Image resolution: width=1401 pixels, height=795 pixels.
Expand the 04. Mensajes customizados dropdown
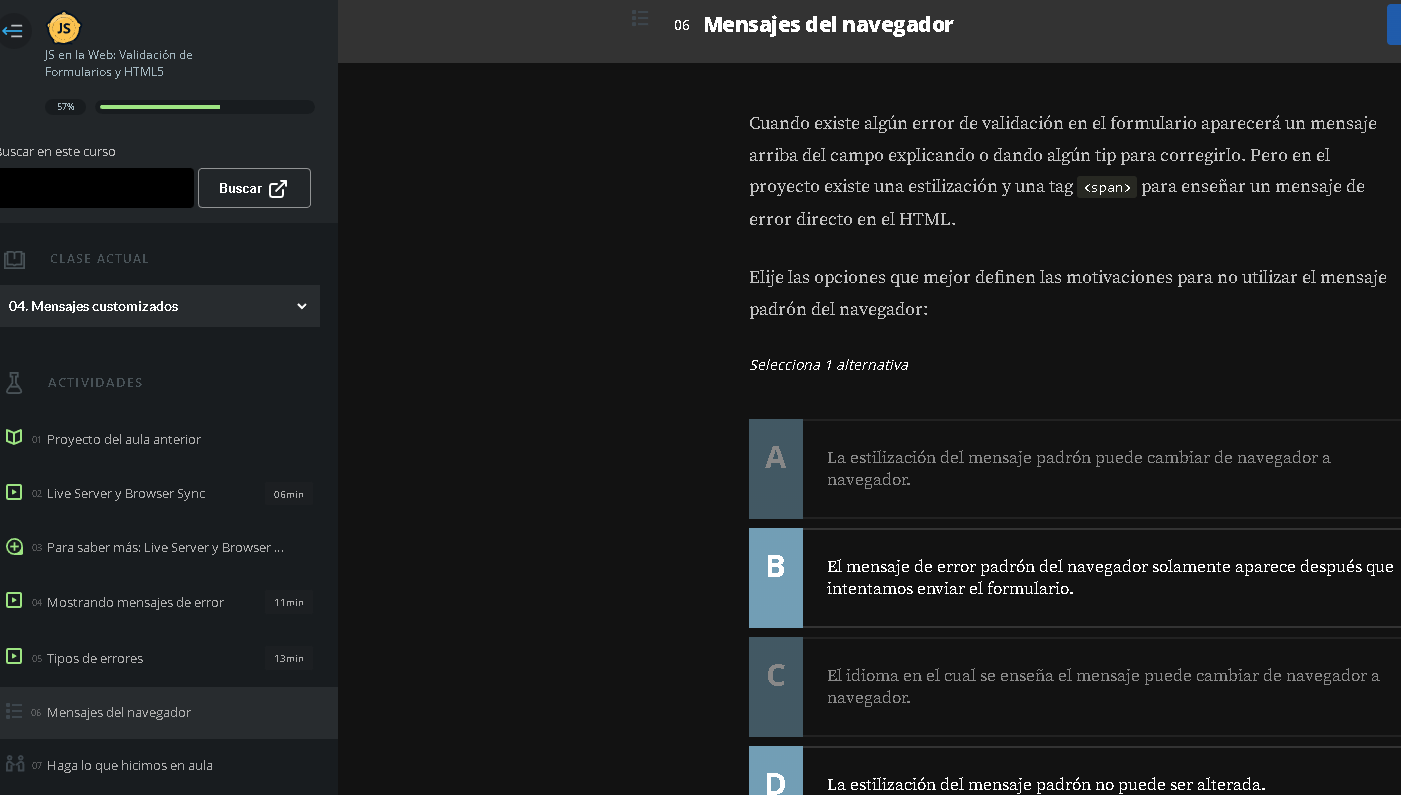point(159,306)
